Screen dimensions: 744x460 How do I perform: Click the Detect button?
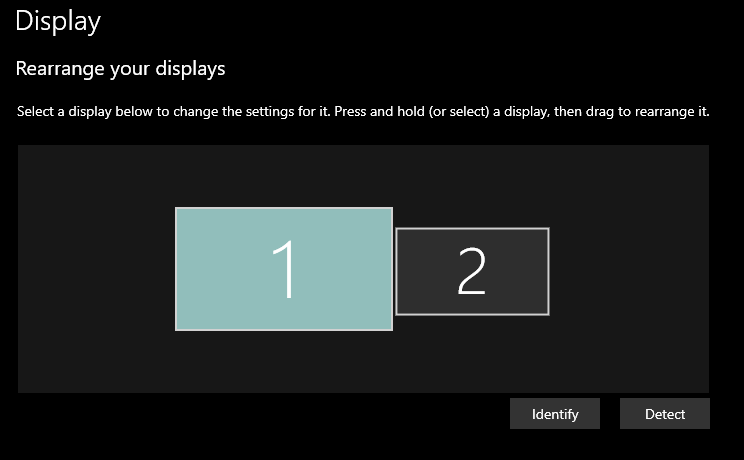[664, 414]
